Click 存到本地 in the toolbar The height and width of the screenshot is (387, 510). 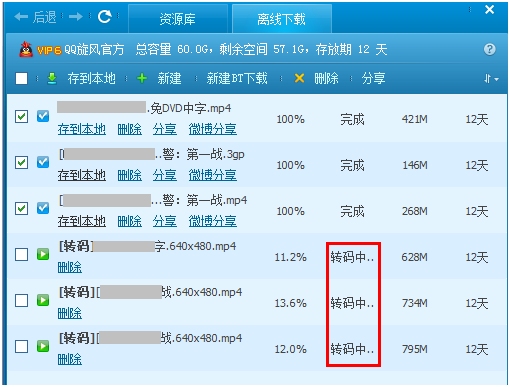(x=91, y=79)
